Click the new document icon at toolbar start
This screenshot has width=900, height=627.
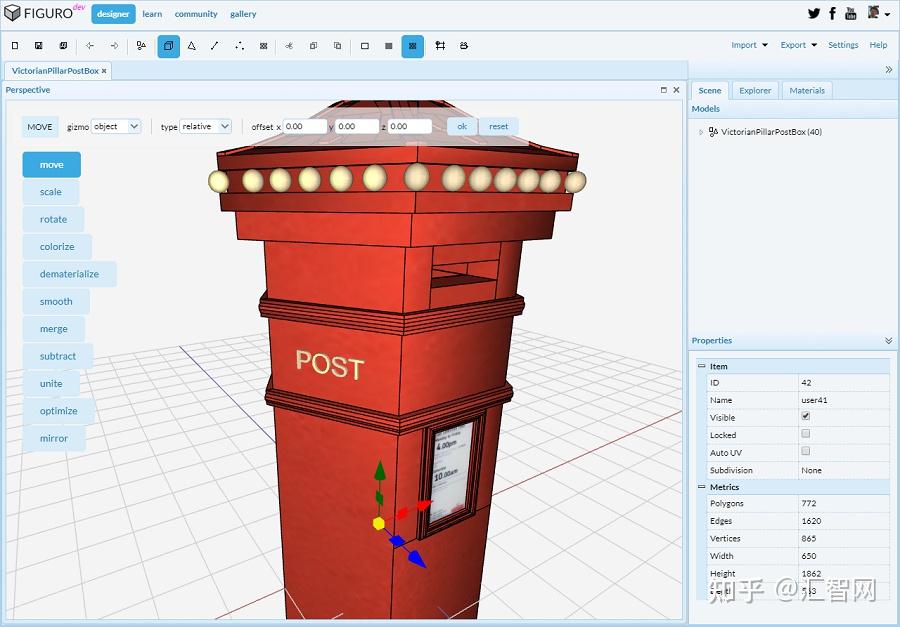[x=13, y=46]
